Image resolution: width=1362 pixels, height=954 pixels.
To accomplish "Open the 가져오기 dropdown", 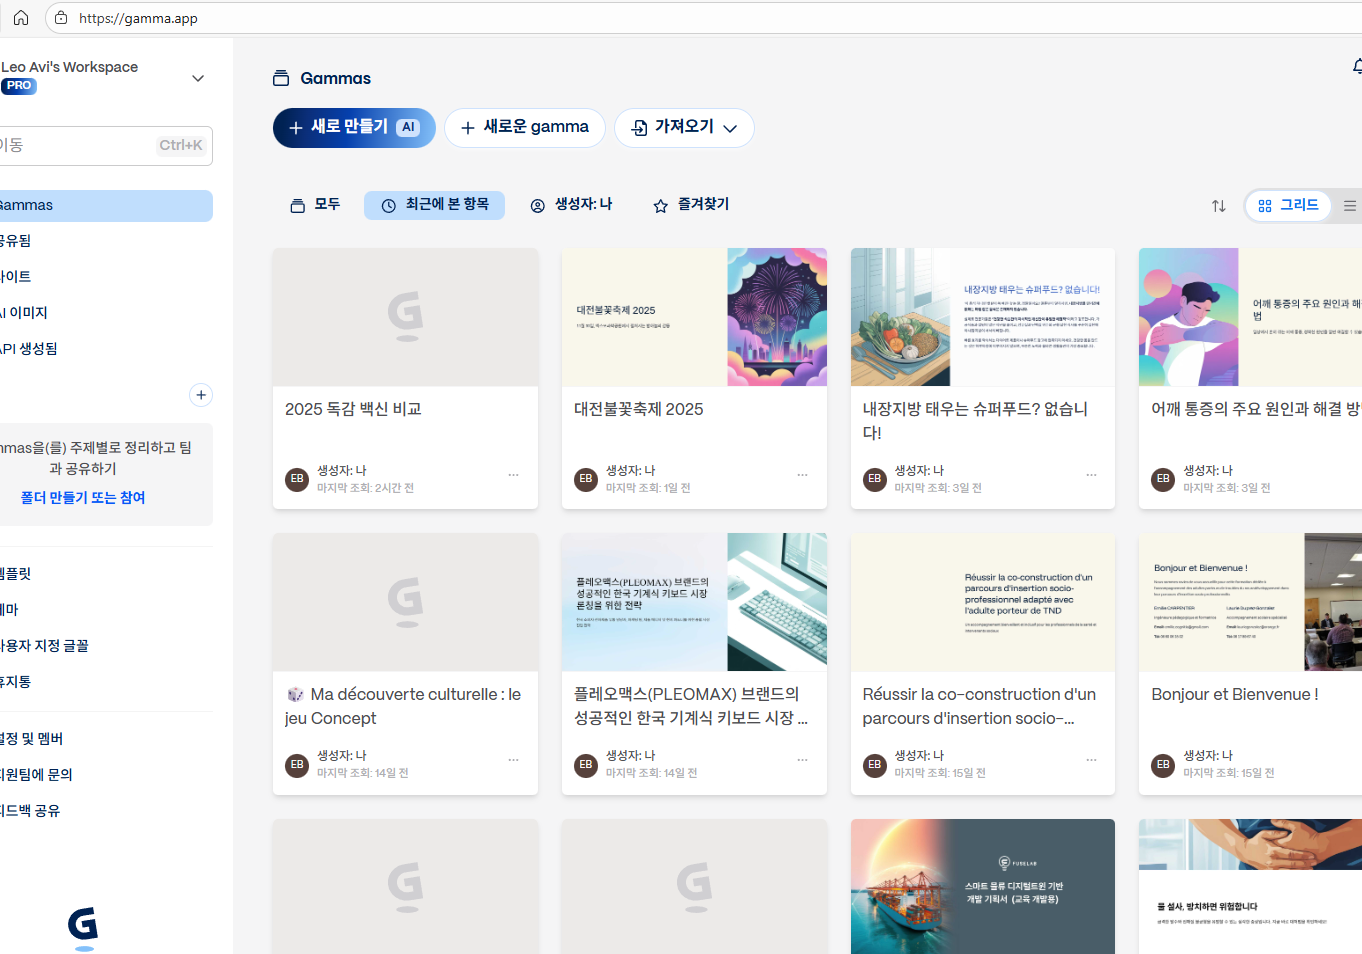I will pyautogui.click(x=684, y=128).
